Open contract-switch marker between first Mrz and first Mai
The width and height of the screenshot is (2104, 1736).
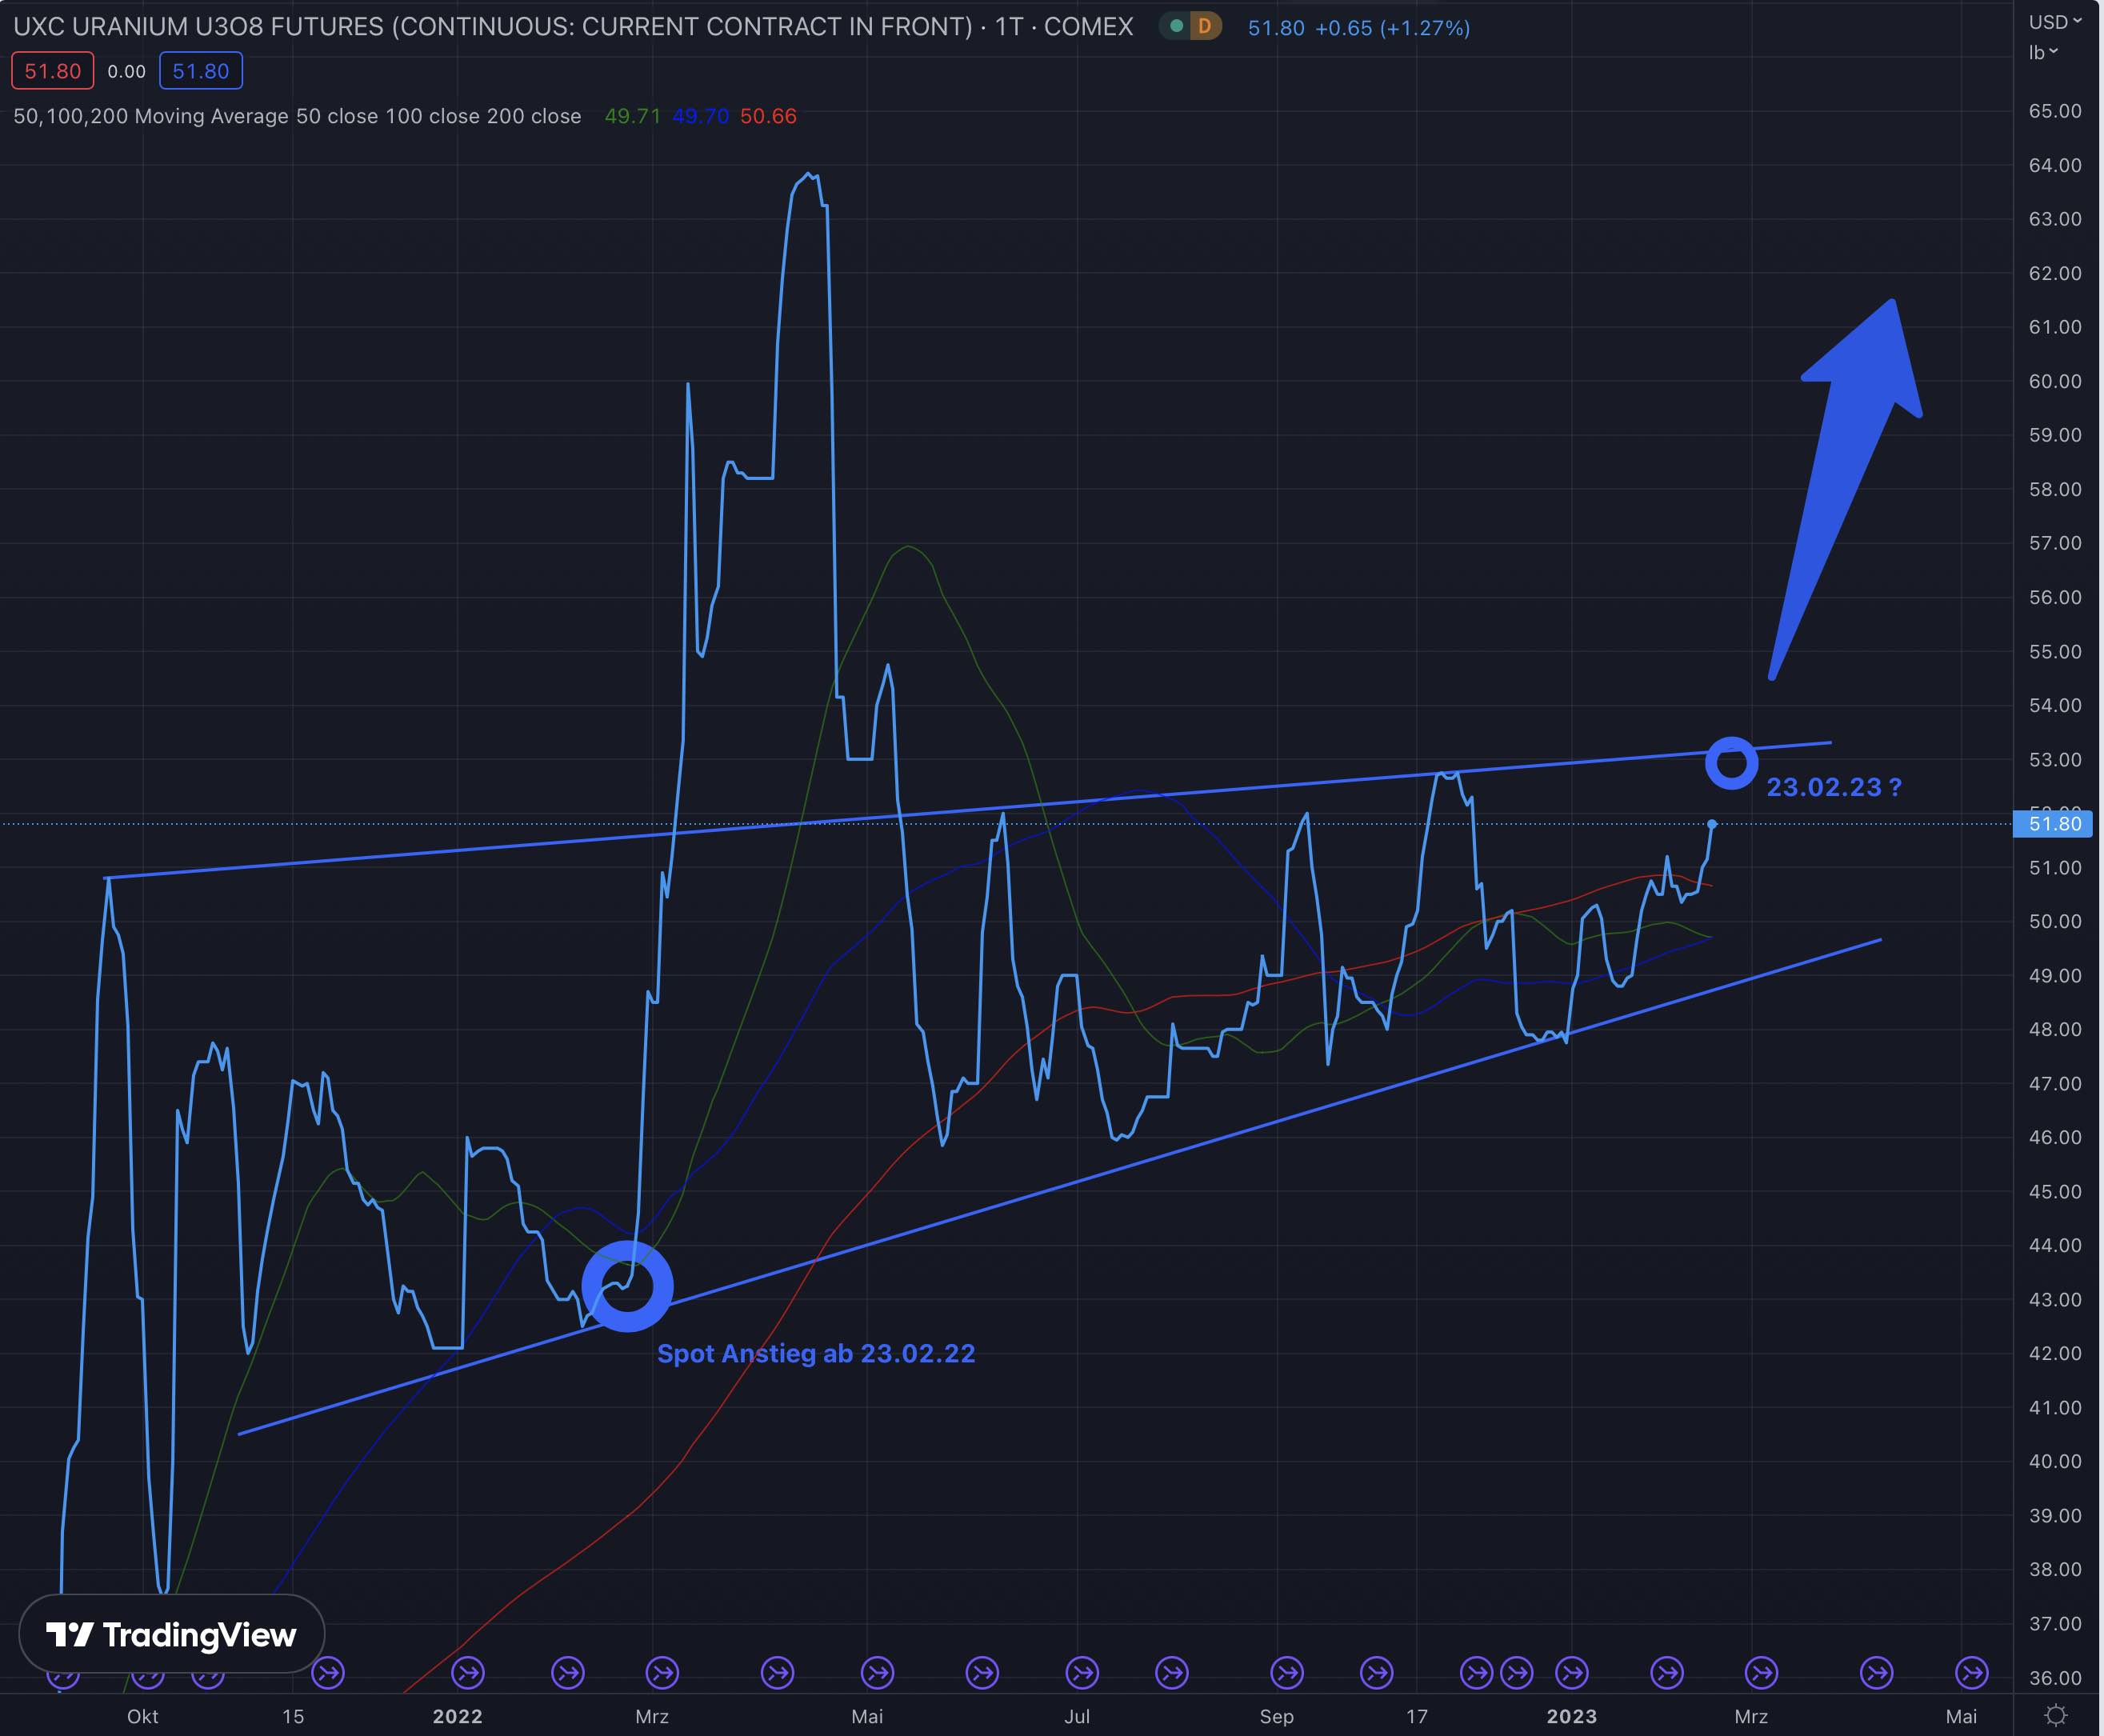click(x=777, y=1672)
